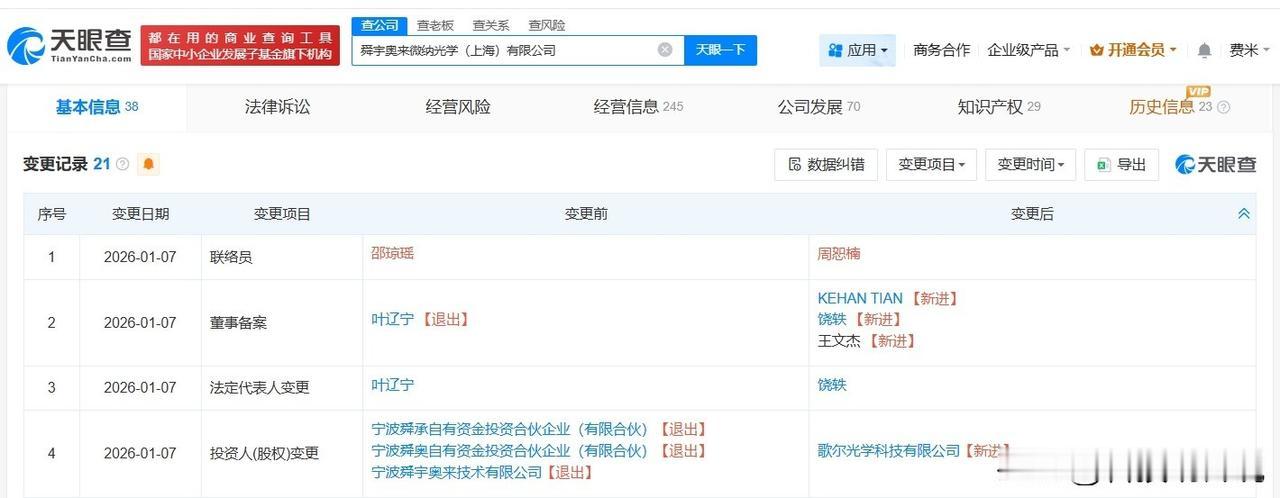Switch to the 经营信息 tab

tap(639, 107)
